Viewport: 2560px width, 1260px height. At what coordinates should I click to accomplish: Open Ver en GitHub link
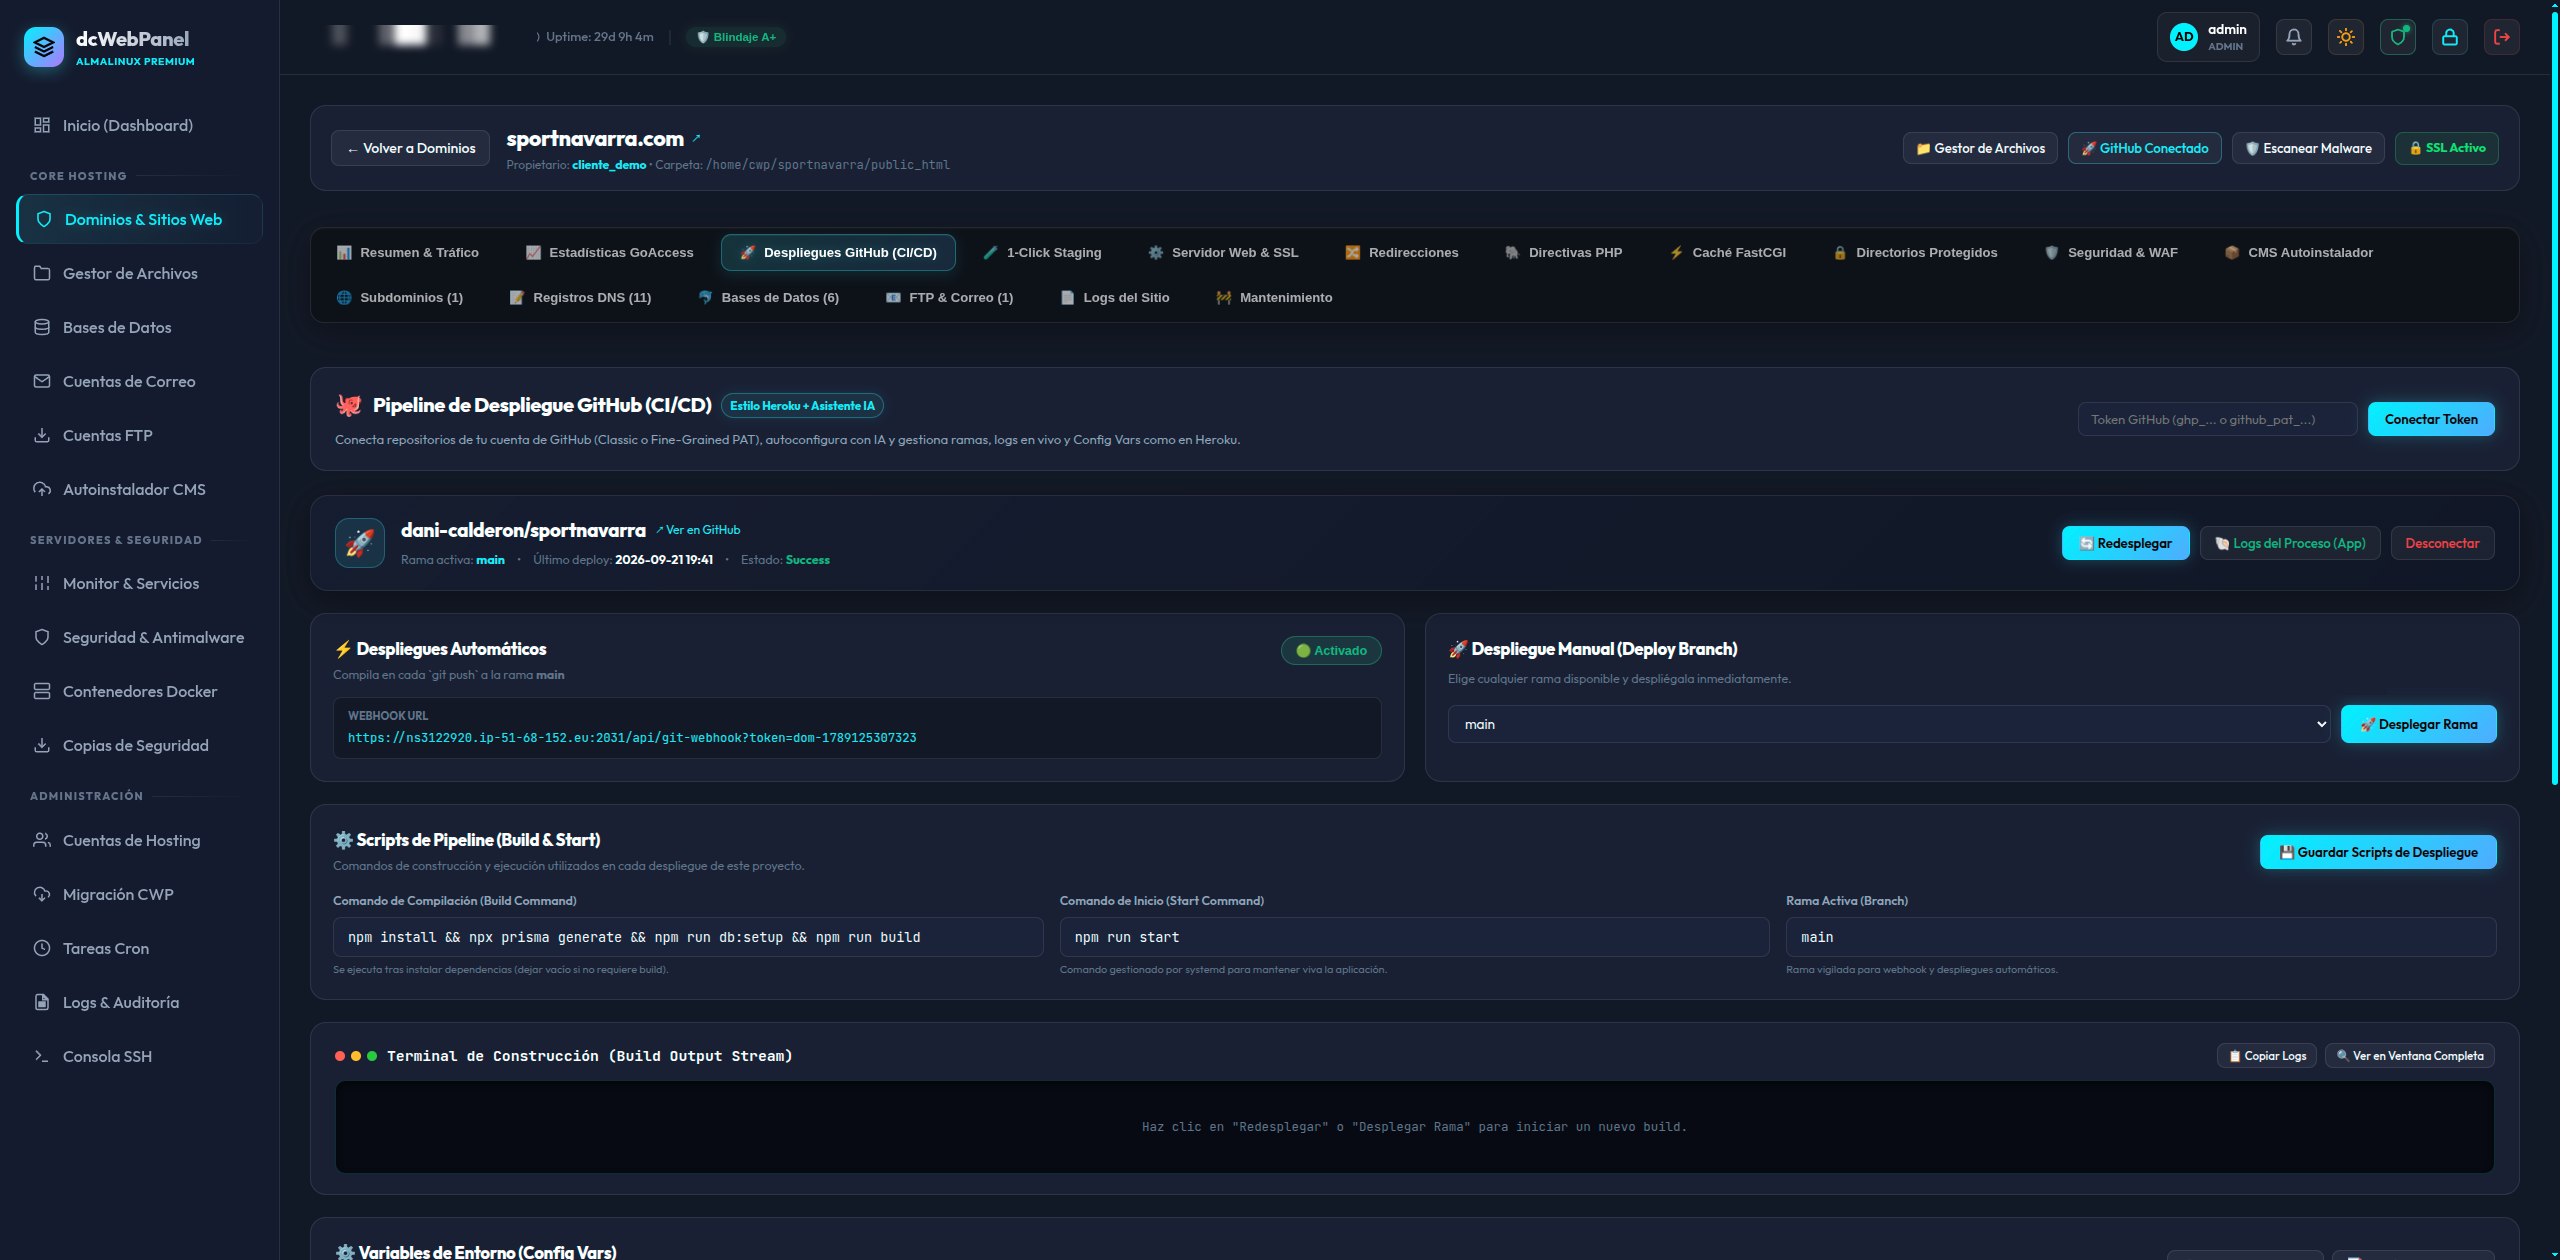click(x=698, y=530)
